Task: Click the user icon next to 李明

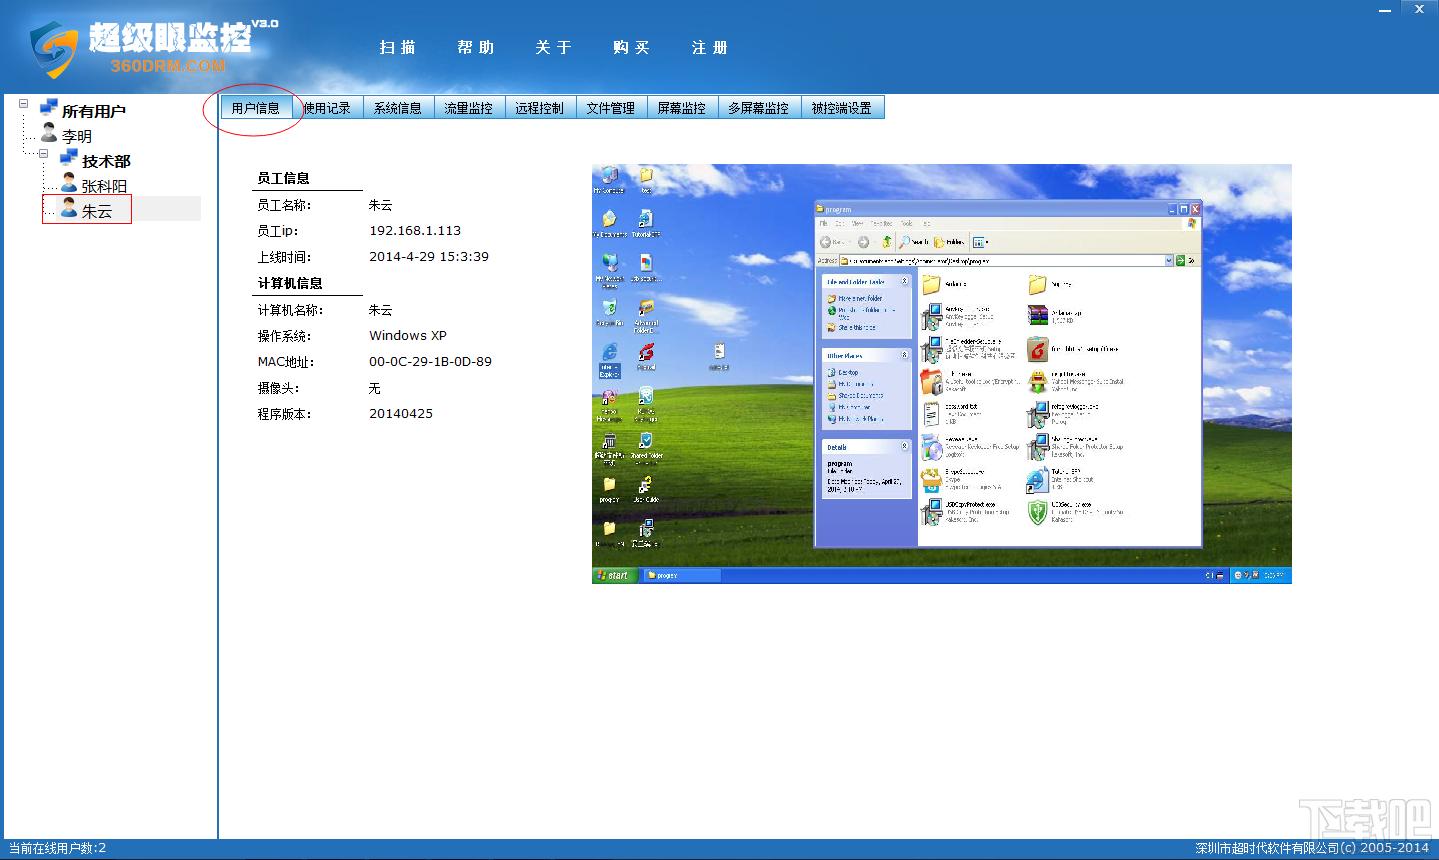Action: (x=49, y=133)
